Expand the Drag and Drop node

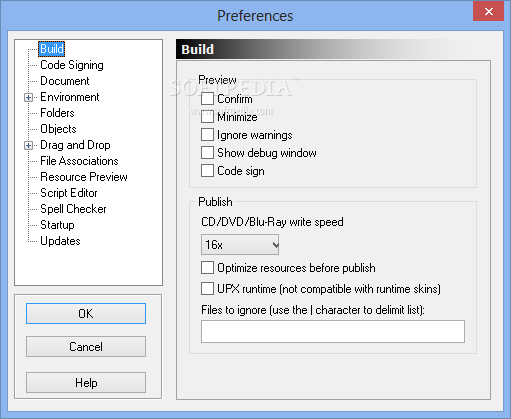[x=29, y=145]
